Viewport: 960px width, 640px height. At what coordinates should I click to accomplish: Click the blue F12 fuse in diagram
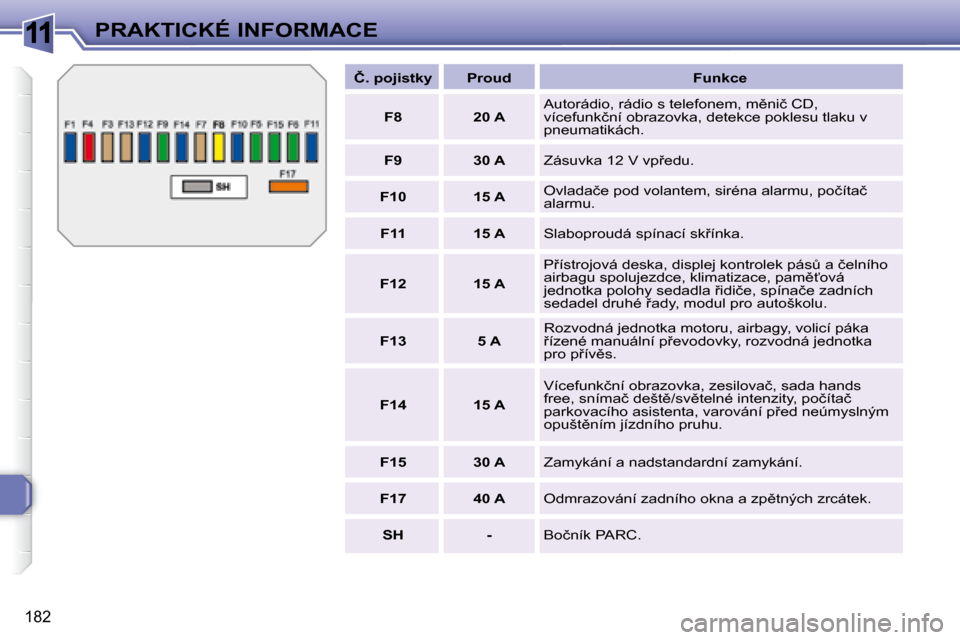tap(144, 148)
